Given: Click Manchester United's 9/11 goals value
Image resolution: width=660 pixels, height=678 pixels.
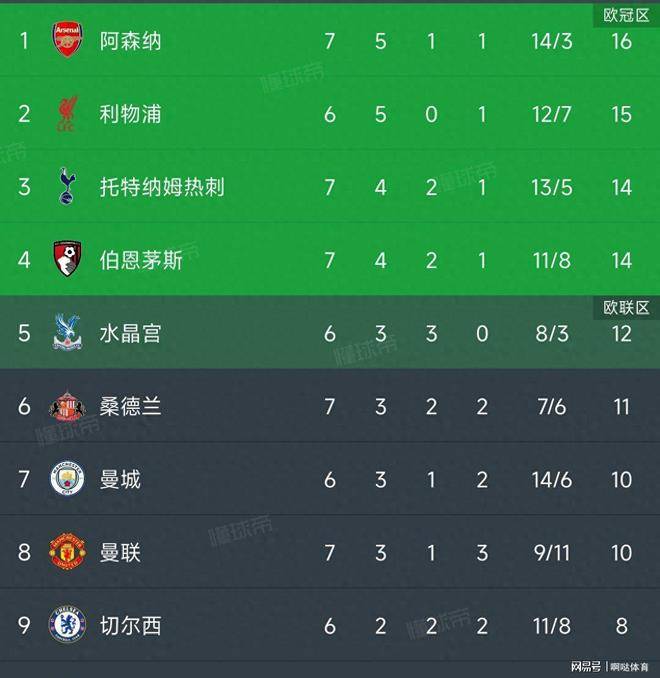Looking at the screenshot, I should tap(551, 553).
